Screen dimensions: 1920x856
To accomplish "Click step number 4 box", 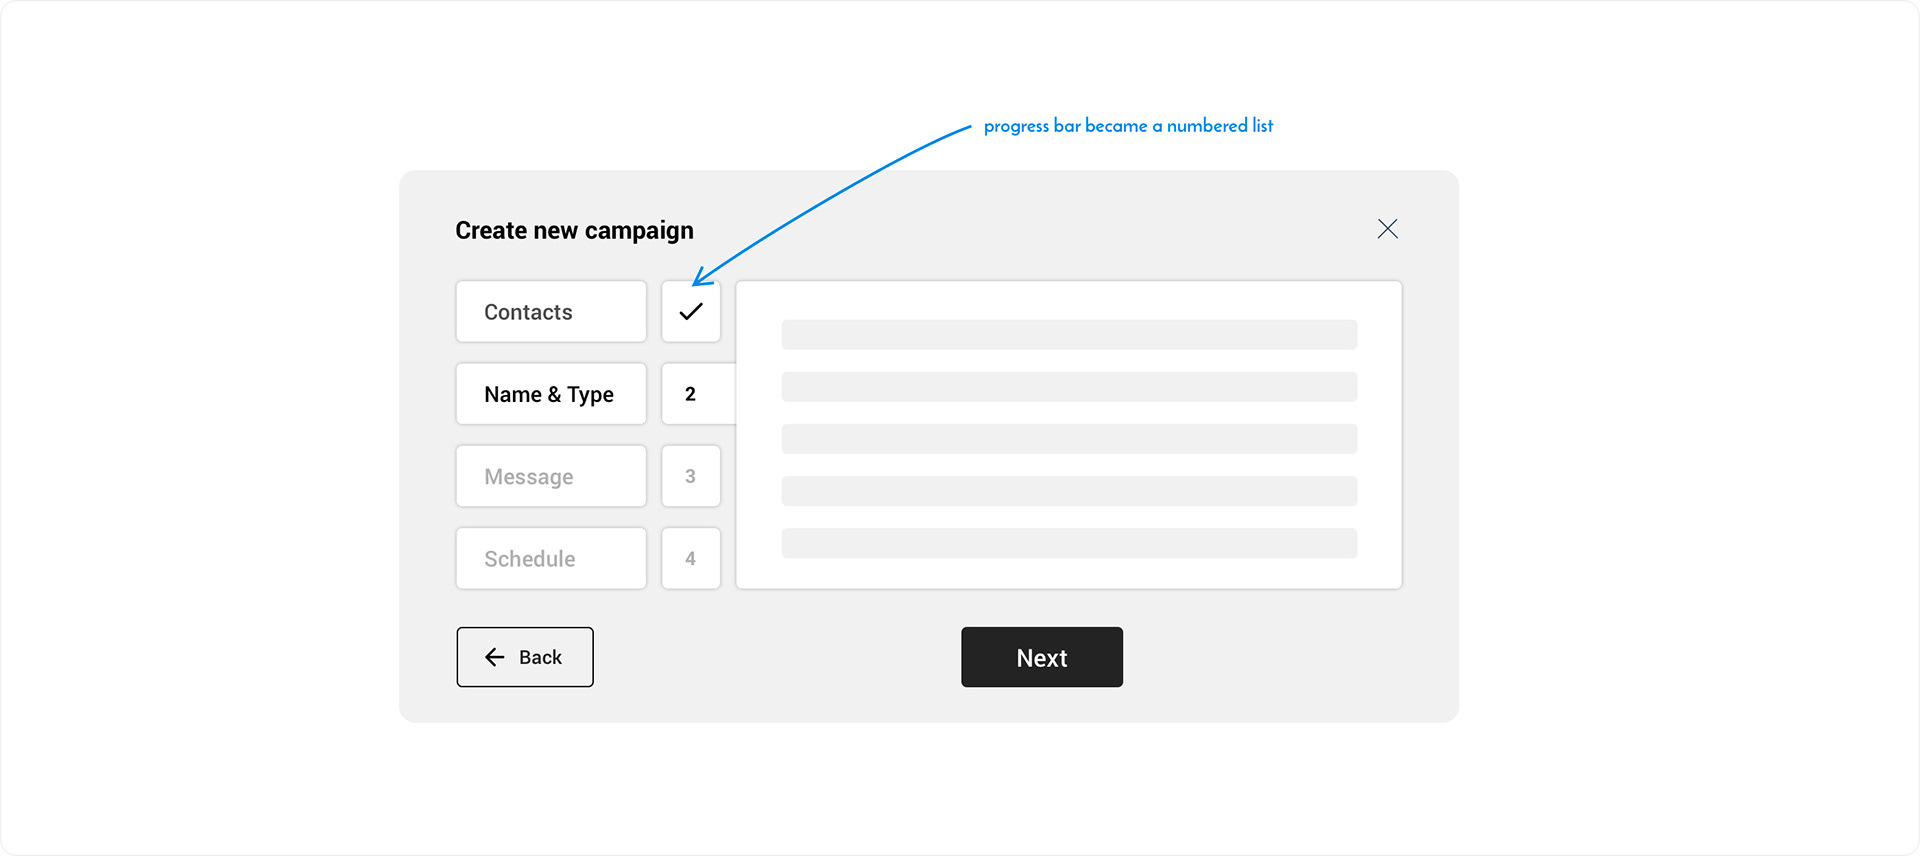I will click(x=691, y=558).
